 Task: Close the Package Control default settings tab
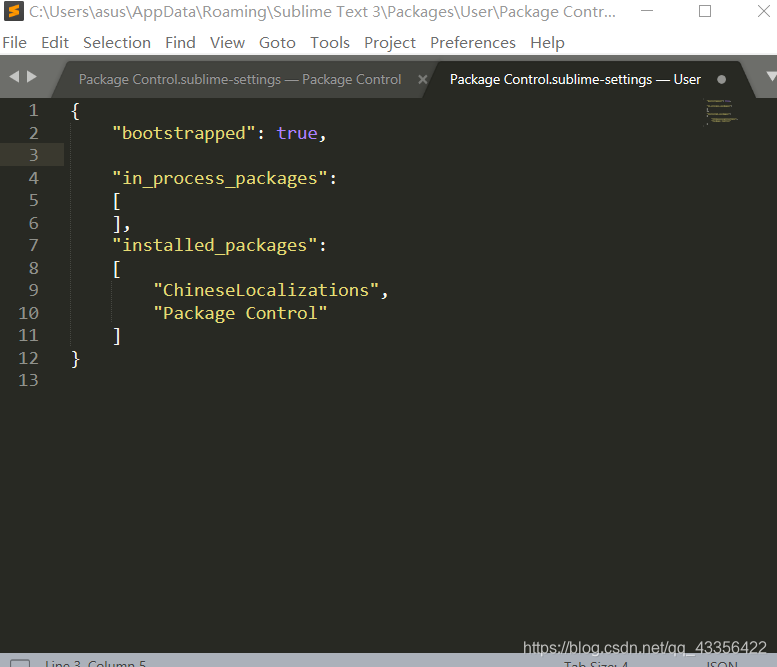423,79
